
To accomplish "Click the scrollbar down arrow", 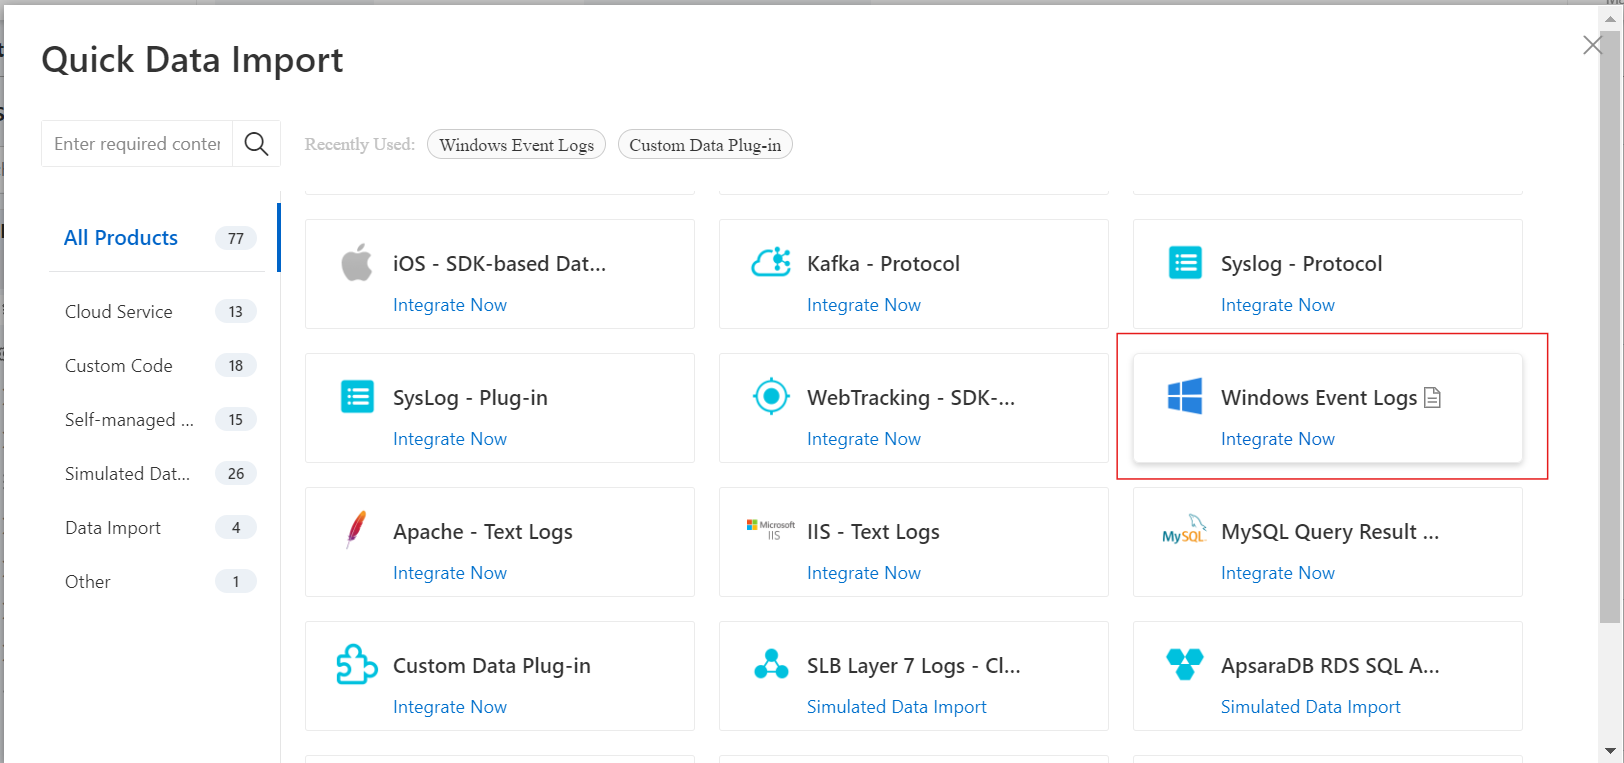I will [x=1609, y=750].
